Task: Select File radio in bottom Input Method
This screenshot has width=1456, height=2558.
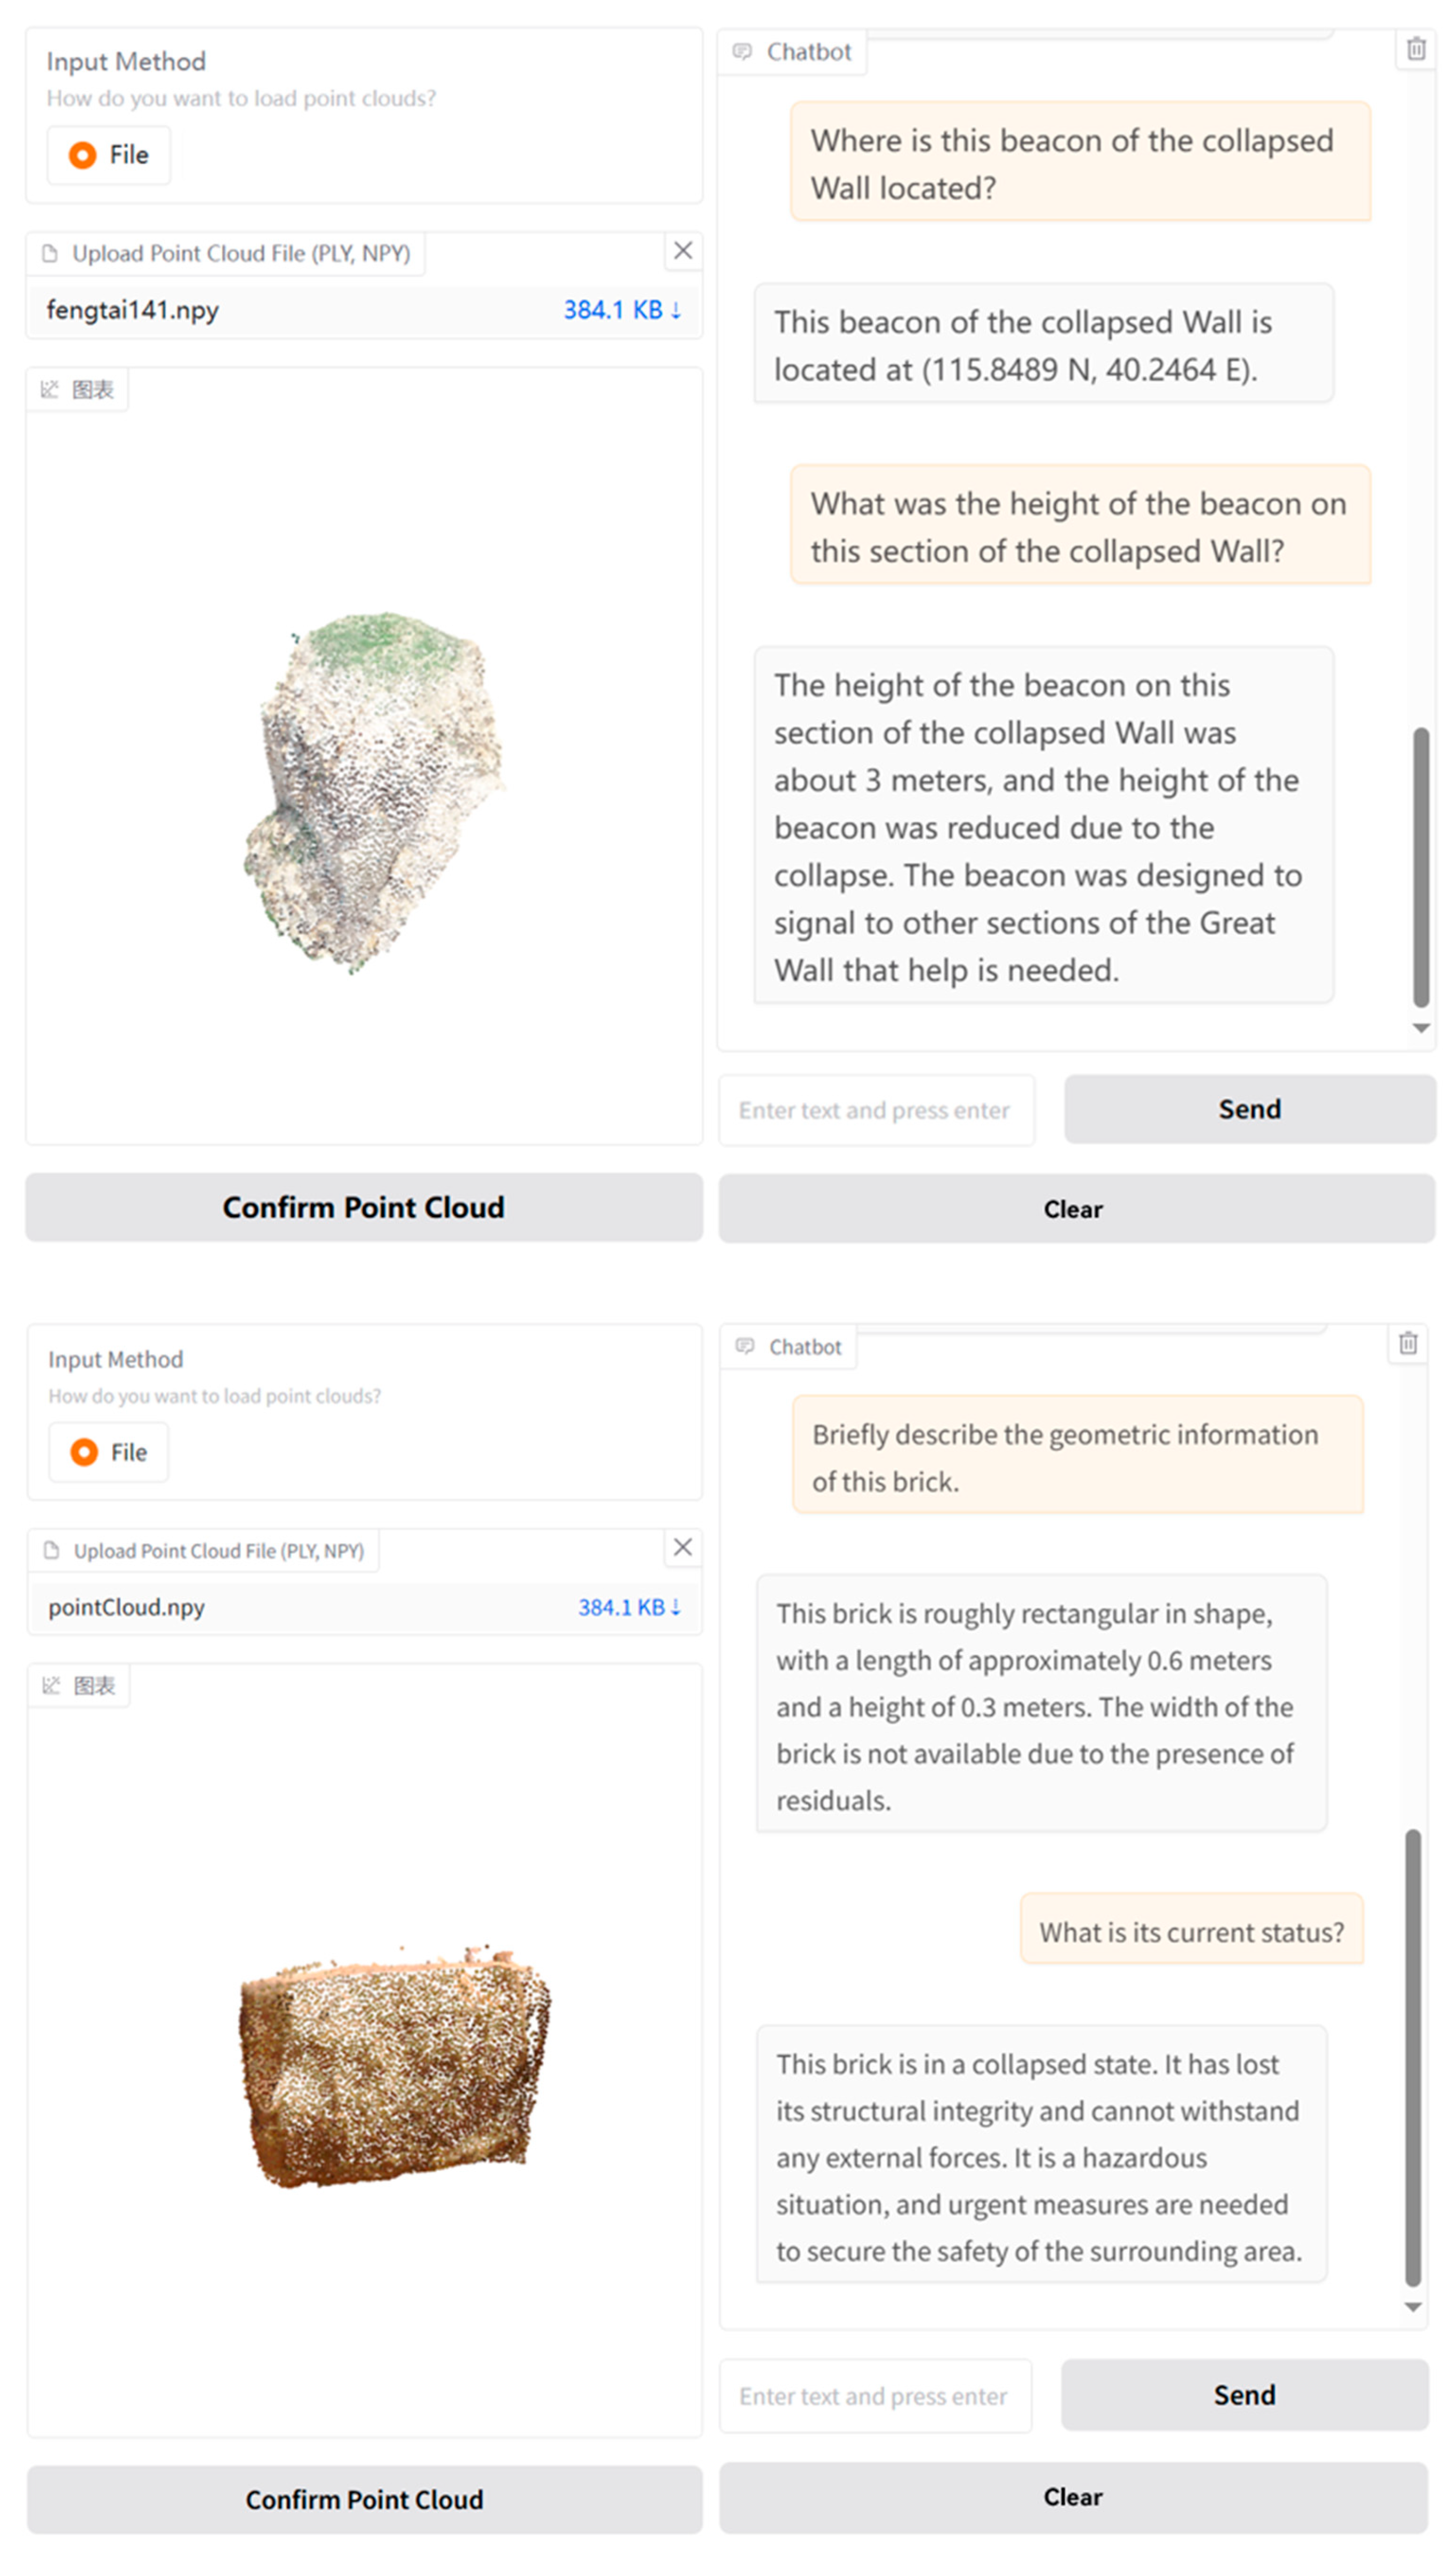Action: click(85, 1452)
